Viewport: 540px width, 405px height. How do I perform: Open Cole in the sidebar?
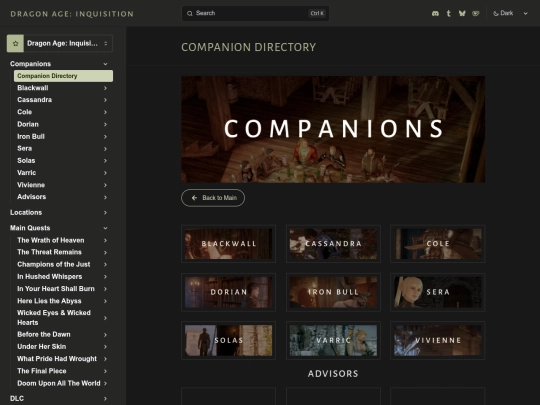coord(63,112)
